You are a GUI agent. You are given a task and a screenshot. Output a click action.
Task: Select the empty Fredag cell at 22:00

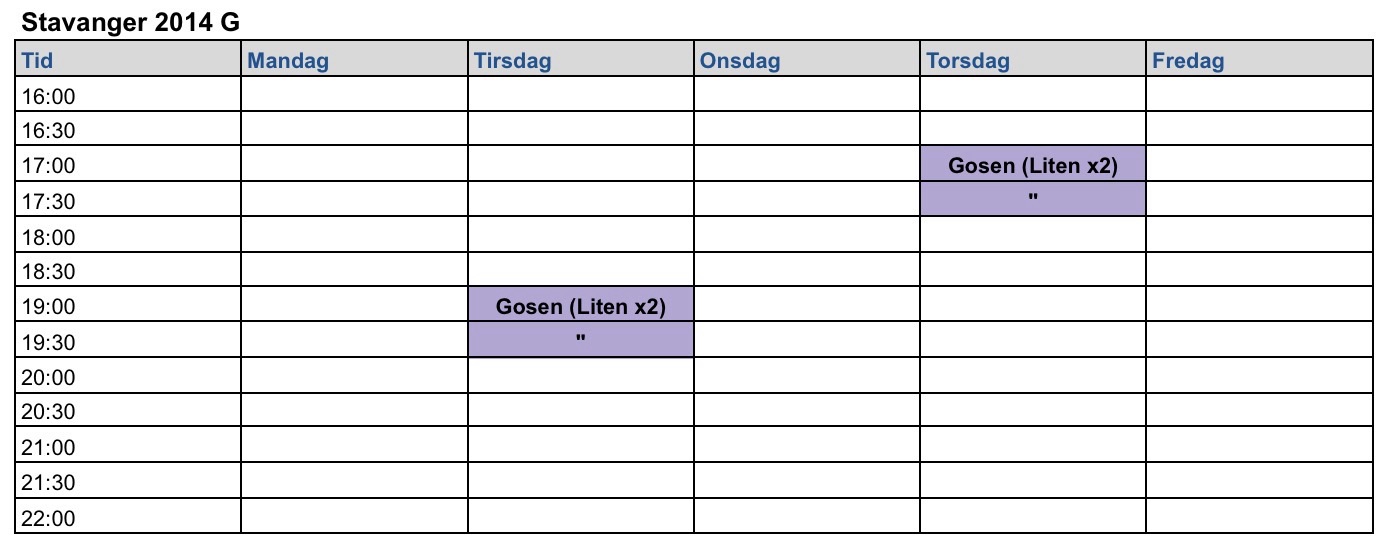pyautogui.click(x=1258, y=518)
